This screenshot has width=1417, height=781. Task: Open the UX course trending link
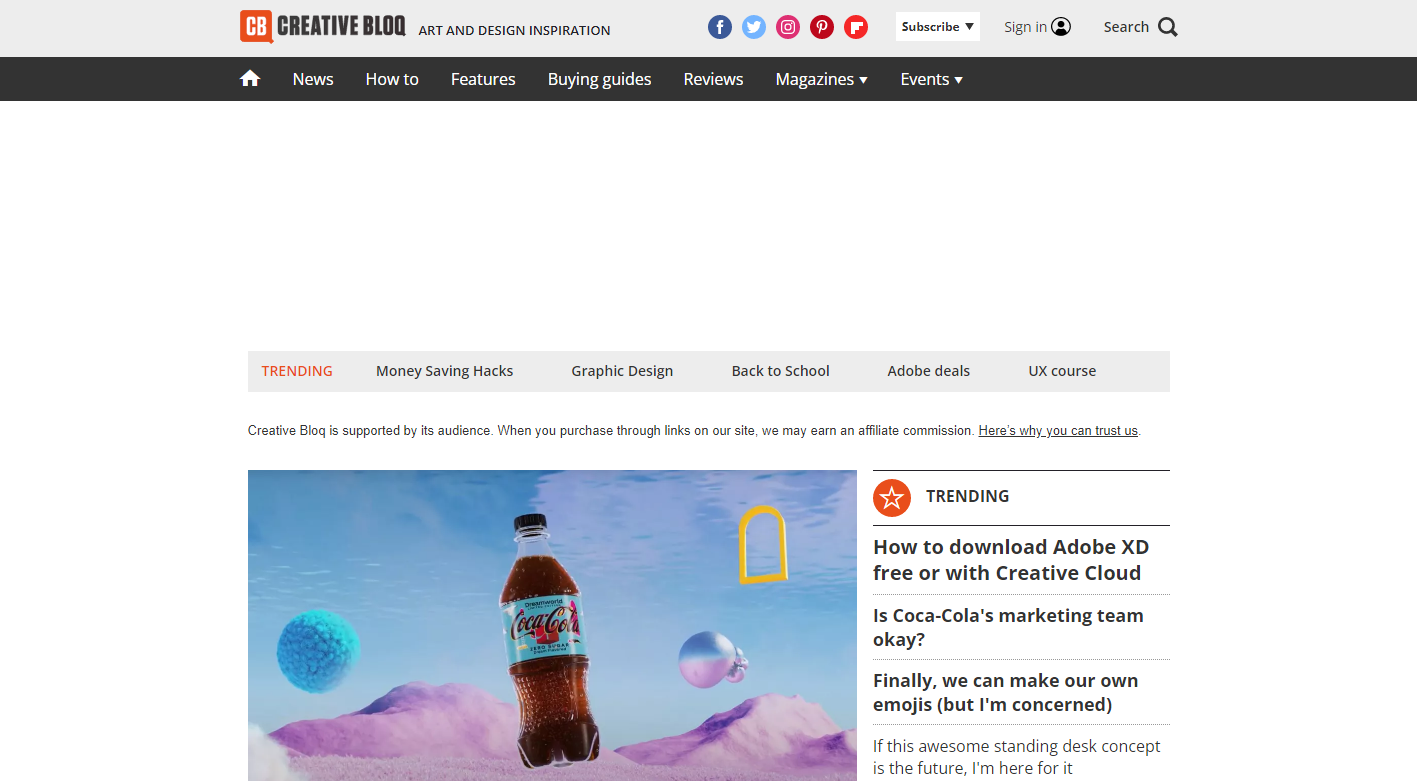click(1062, 371)
